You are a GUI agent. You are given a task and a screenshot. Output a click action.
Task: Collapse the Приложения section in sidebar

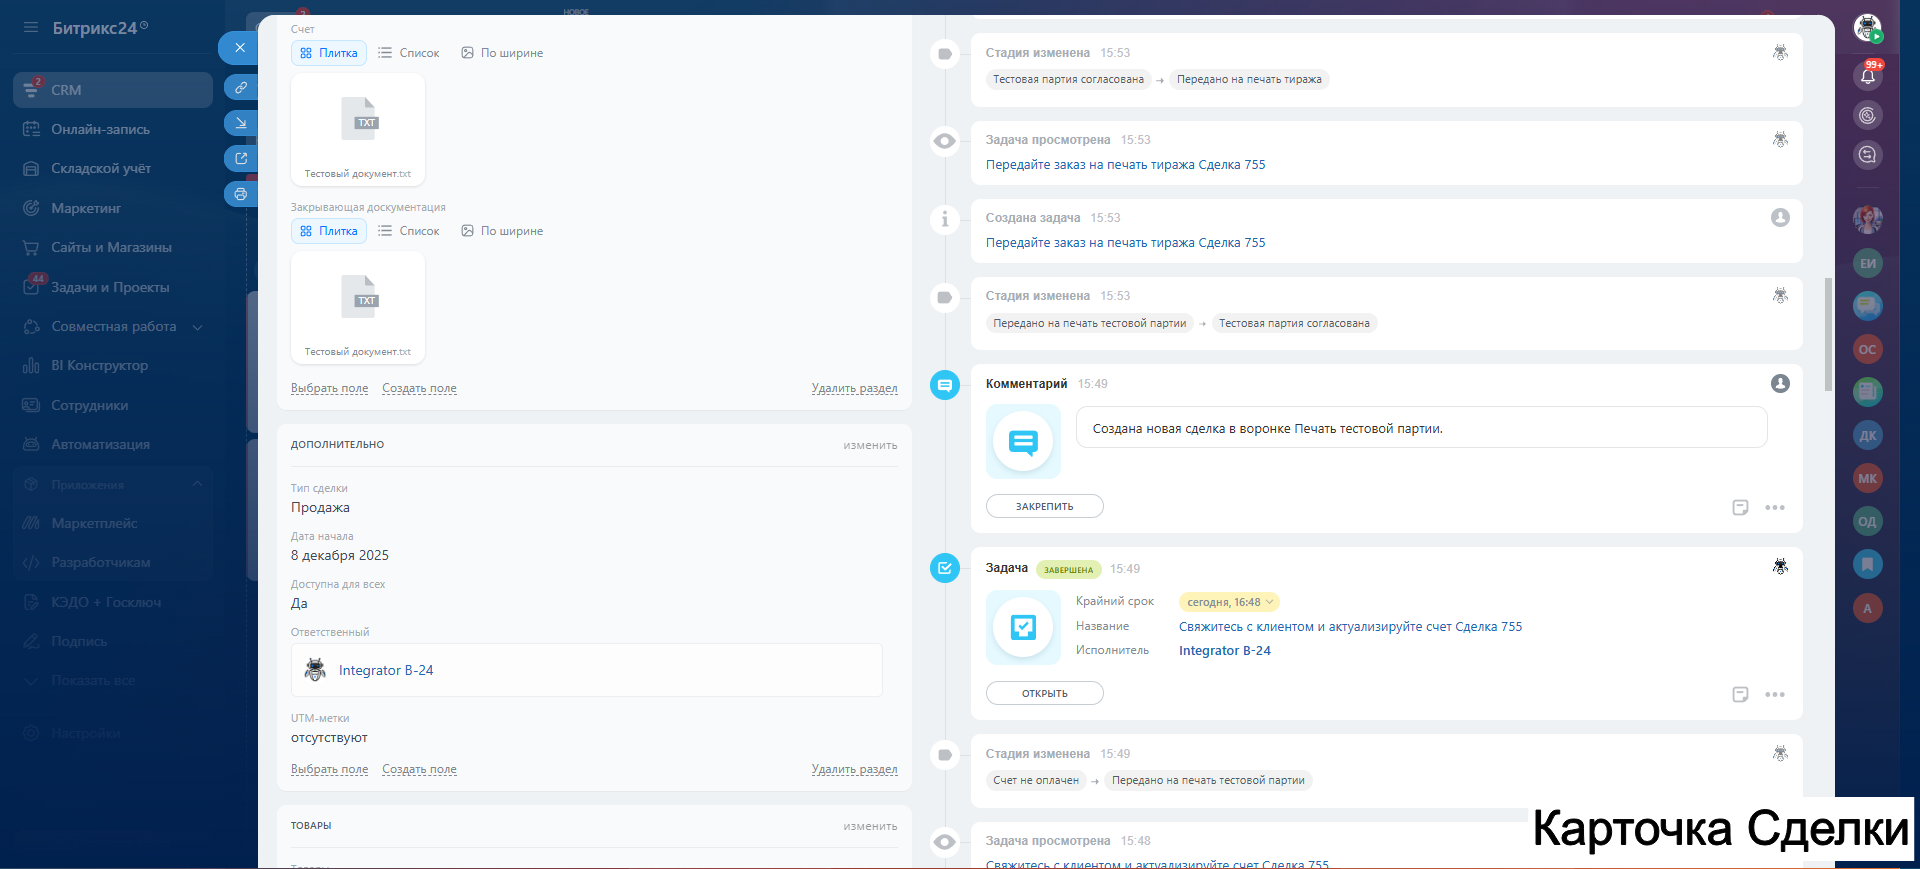[197, 484]
